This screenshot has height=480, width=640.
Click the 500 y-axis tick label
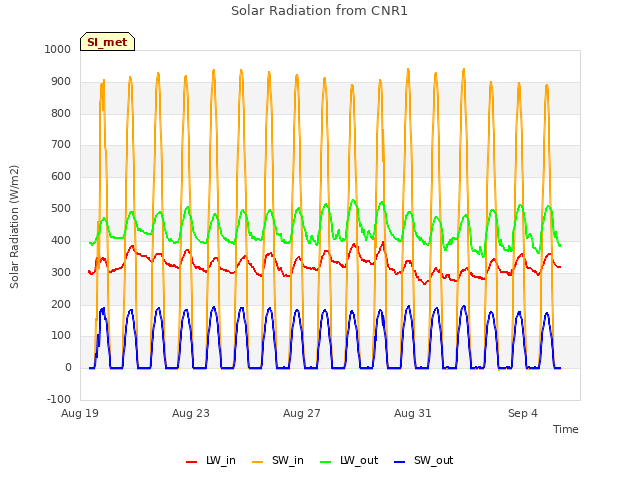click(x=61, y=208)
